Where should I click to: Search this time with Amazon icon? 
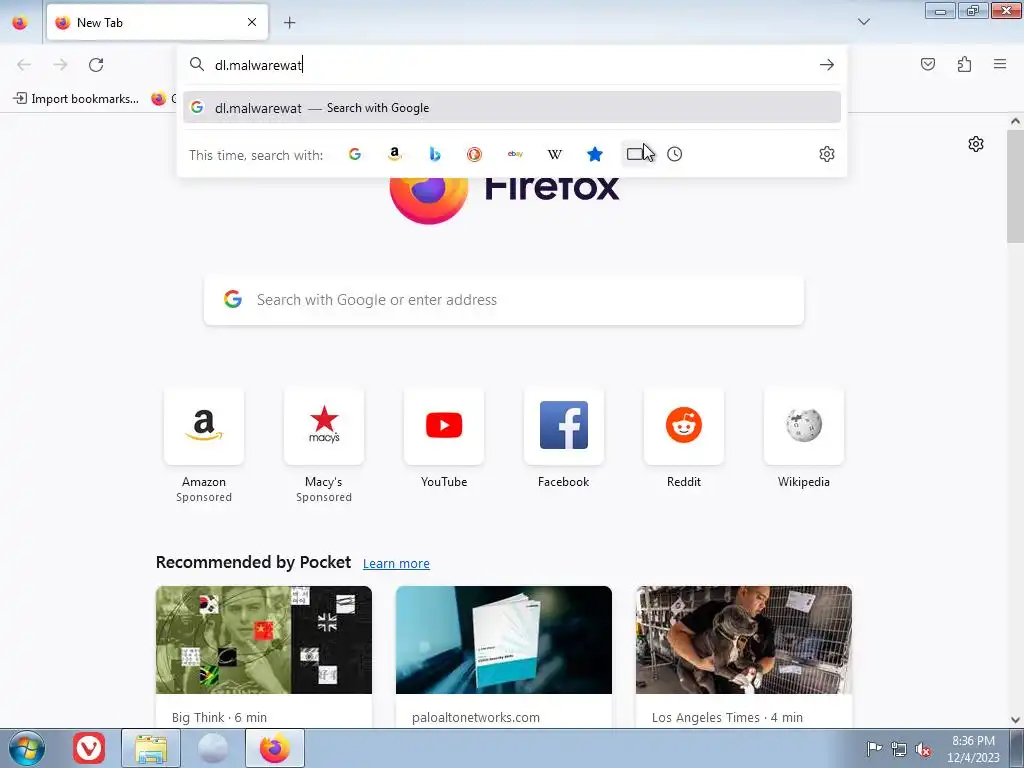tap(394, 154)
